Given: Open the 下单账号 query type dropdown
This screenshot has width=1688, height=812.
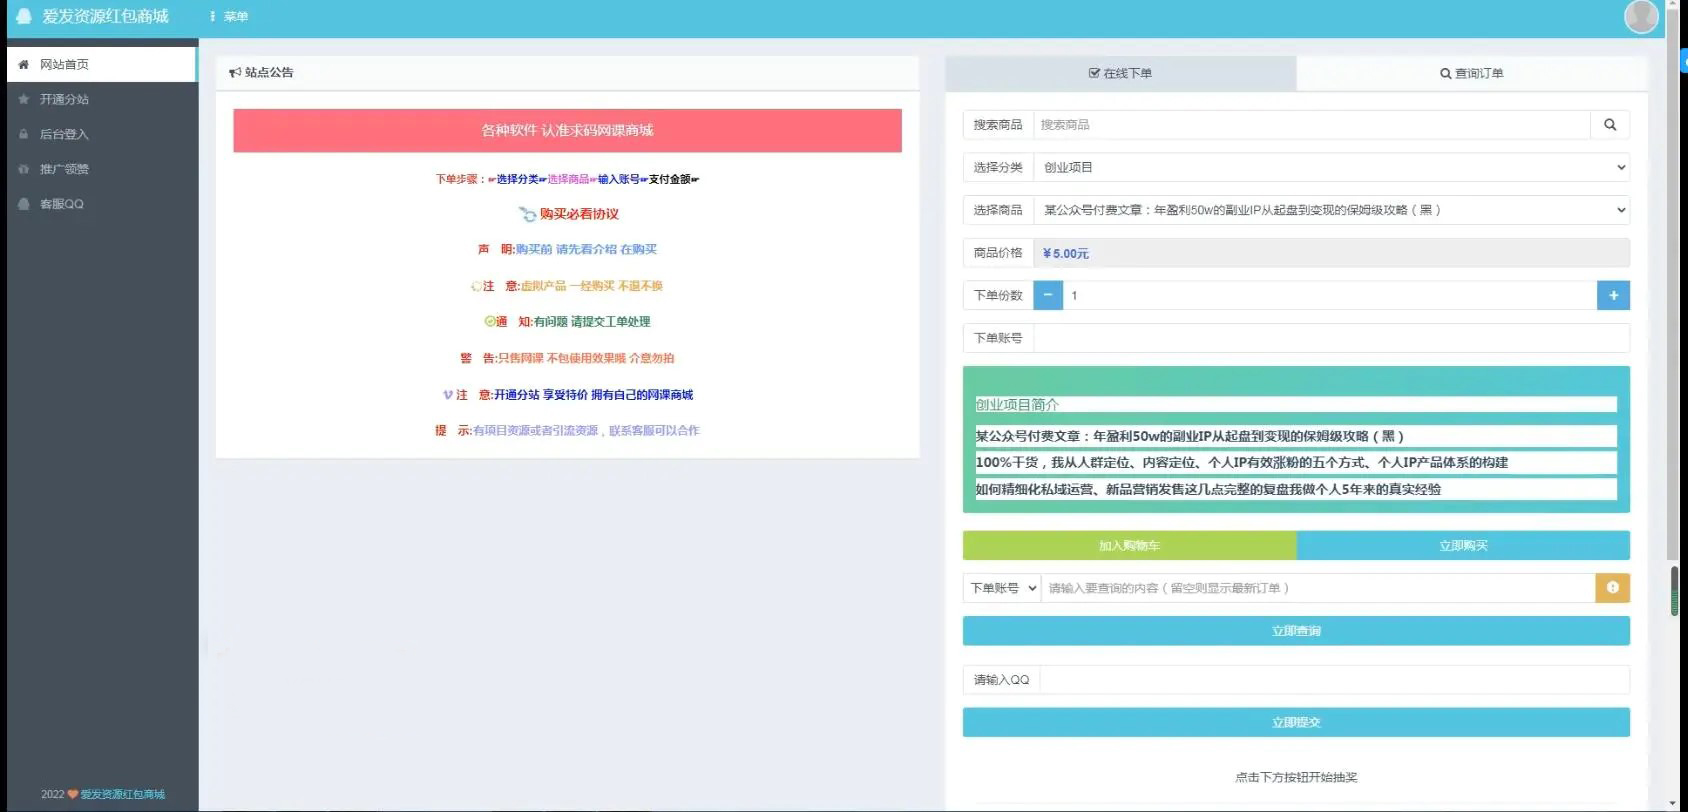Looking at the screenshot, I should click(x=1002, y=588).
